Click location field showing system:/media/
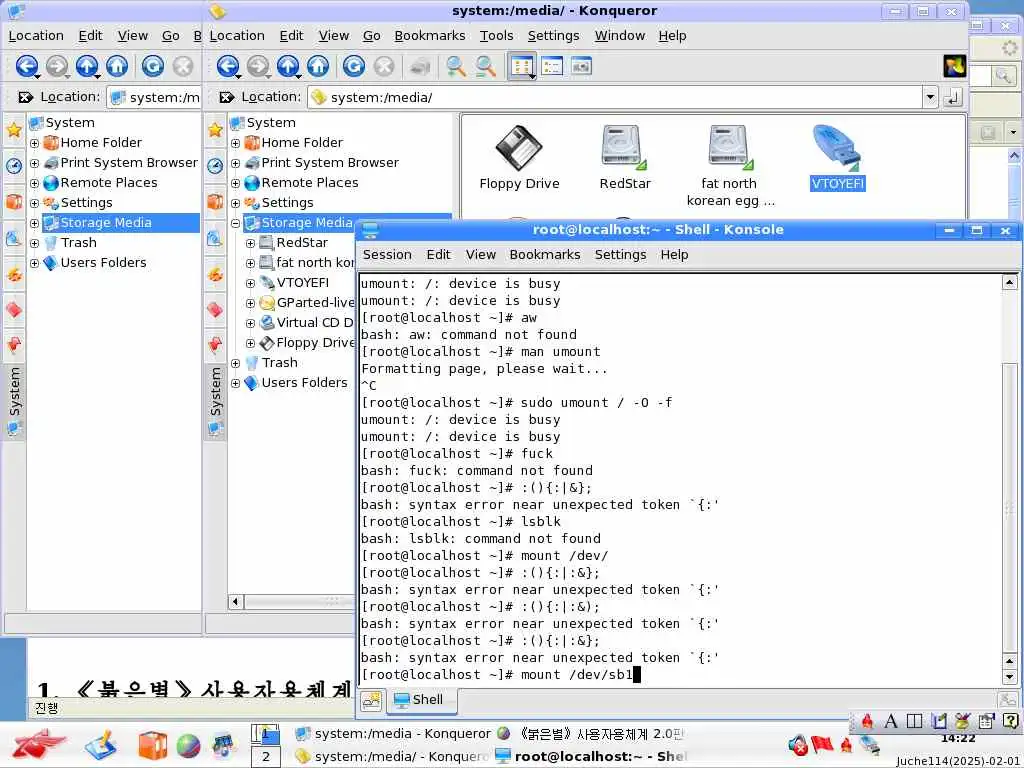This screenshot has width=1024, height=768. 624,98
